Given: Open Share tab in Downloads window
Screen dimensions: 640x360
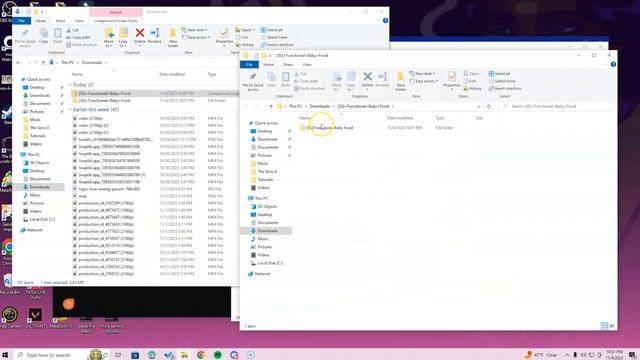Looking at the screenshot, I should (60, 20).
